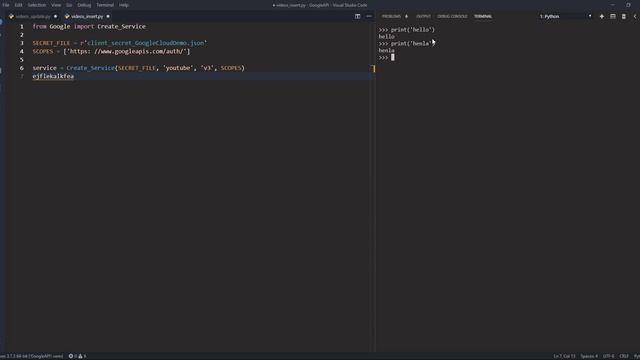Click the terminal prompt input line
The width and height of the screenshot is (640, 360).
tap(387, 58)
